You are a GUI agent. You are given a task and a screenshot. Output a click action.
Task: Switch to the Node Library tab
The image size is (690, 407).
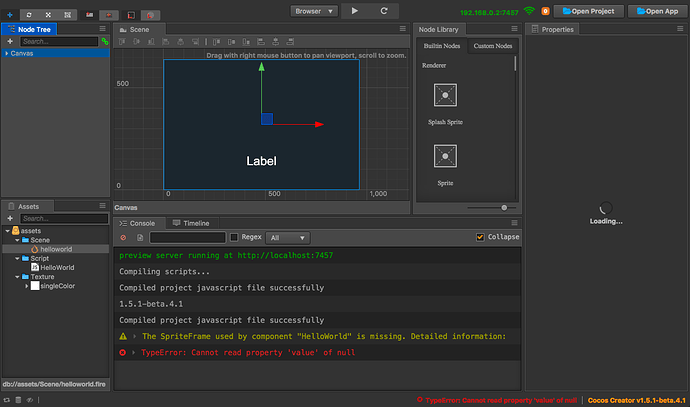(x=439, y=29)
